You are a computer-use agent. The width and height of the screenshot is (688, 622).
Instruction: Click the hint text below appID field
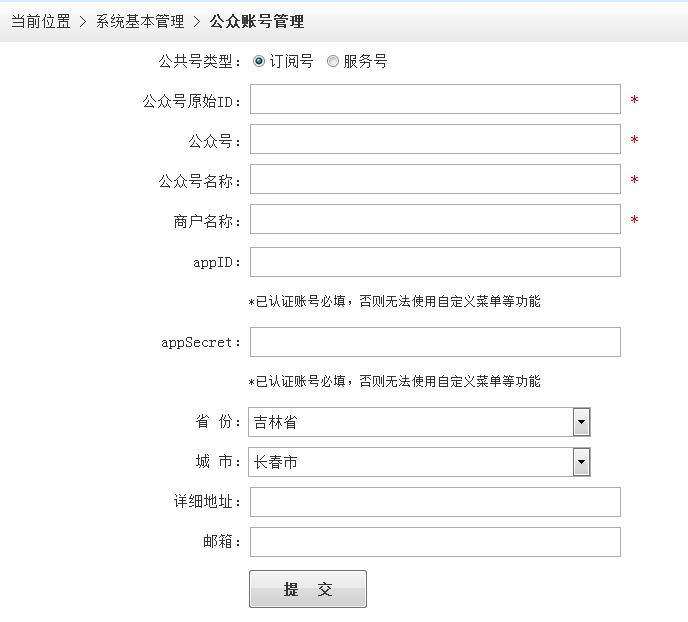394,301
